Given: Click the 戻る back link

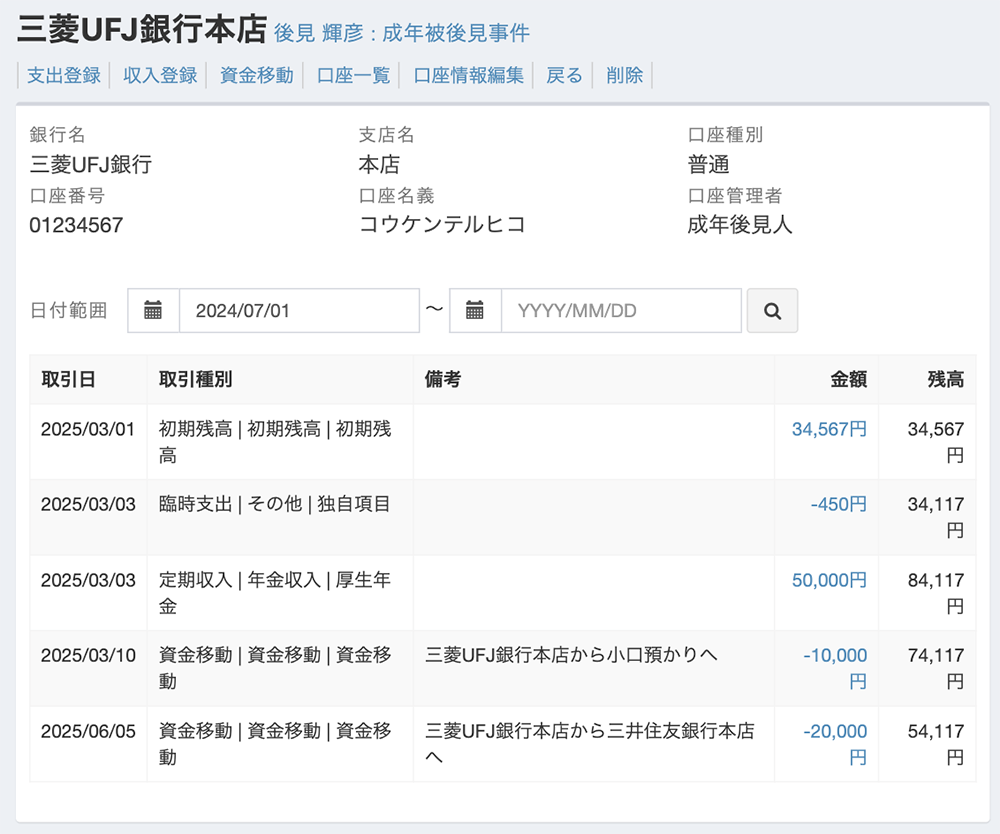Looking at the screenshot, I should click(x=564, y=75).
